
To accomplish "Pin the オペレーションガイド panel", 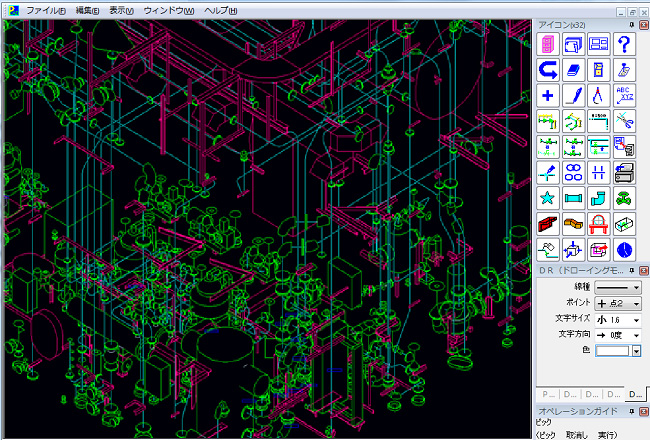I will click(631, 411).
